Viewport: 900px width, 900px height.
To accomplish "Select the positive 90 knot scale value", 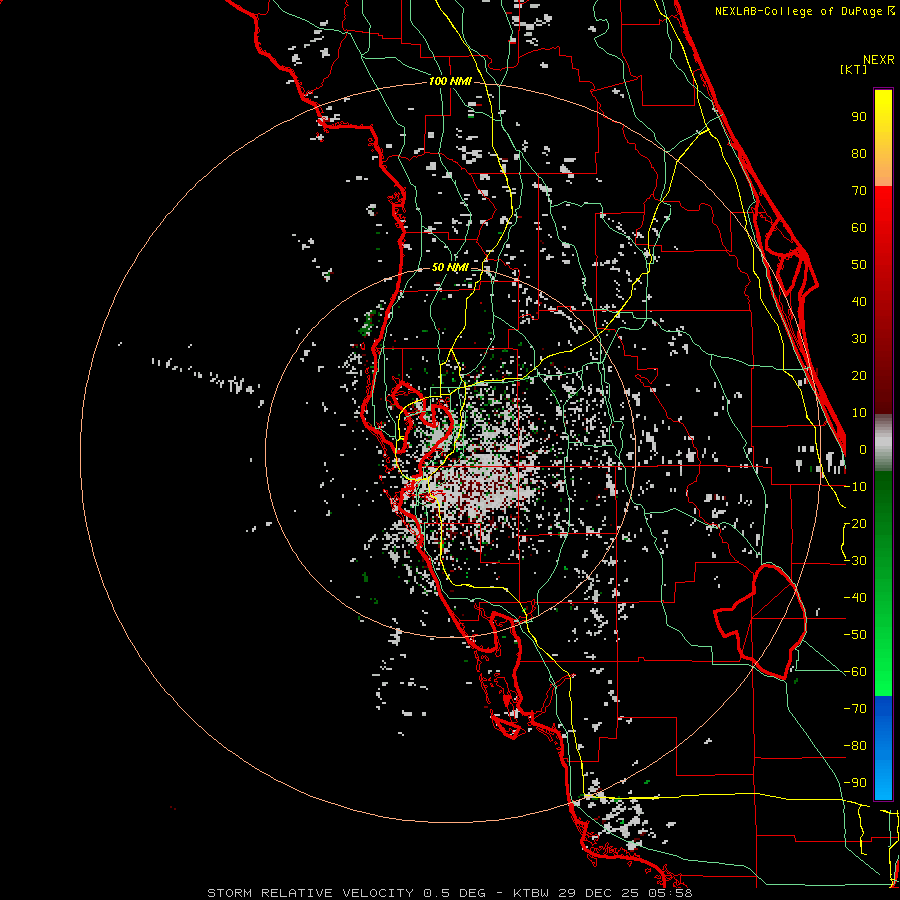I will pos(859,117).
